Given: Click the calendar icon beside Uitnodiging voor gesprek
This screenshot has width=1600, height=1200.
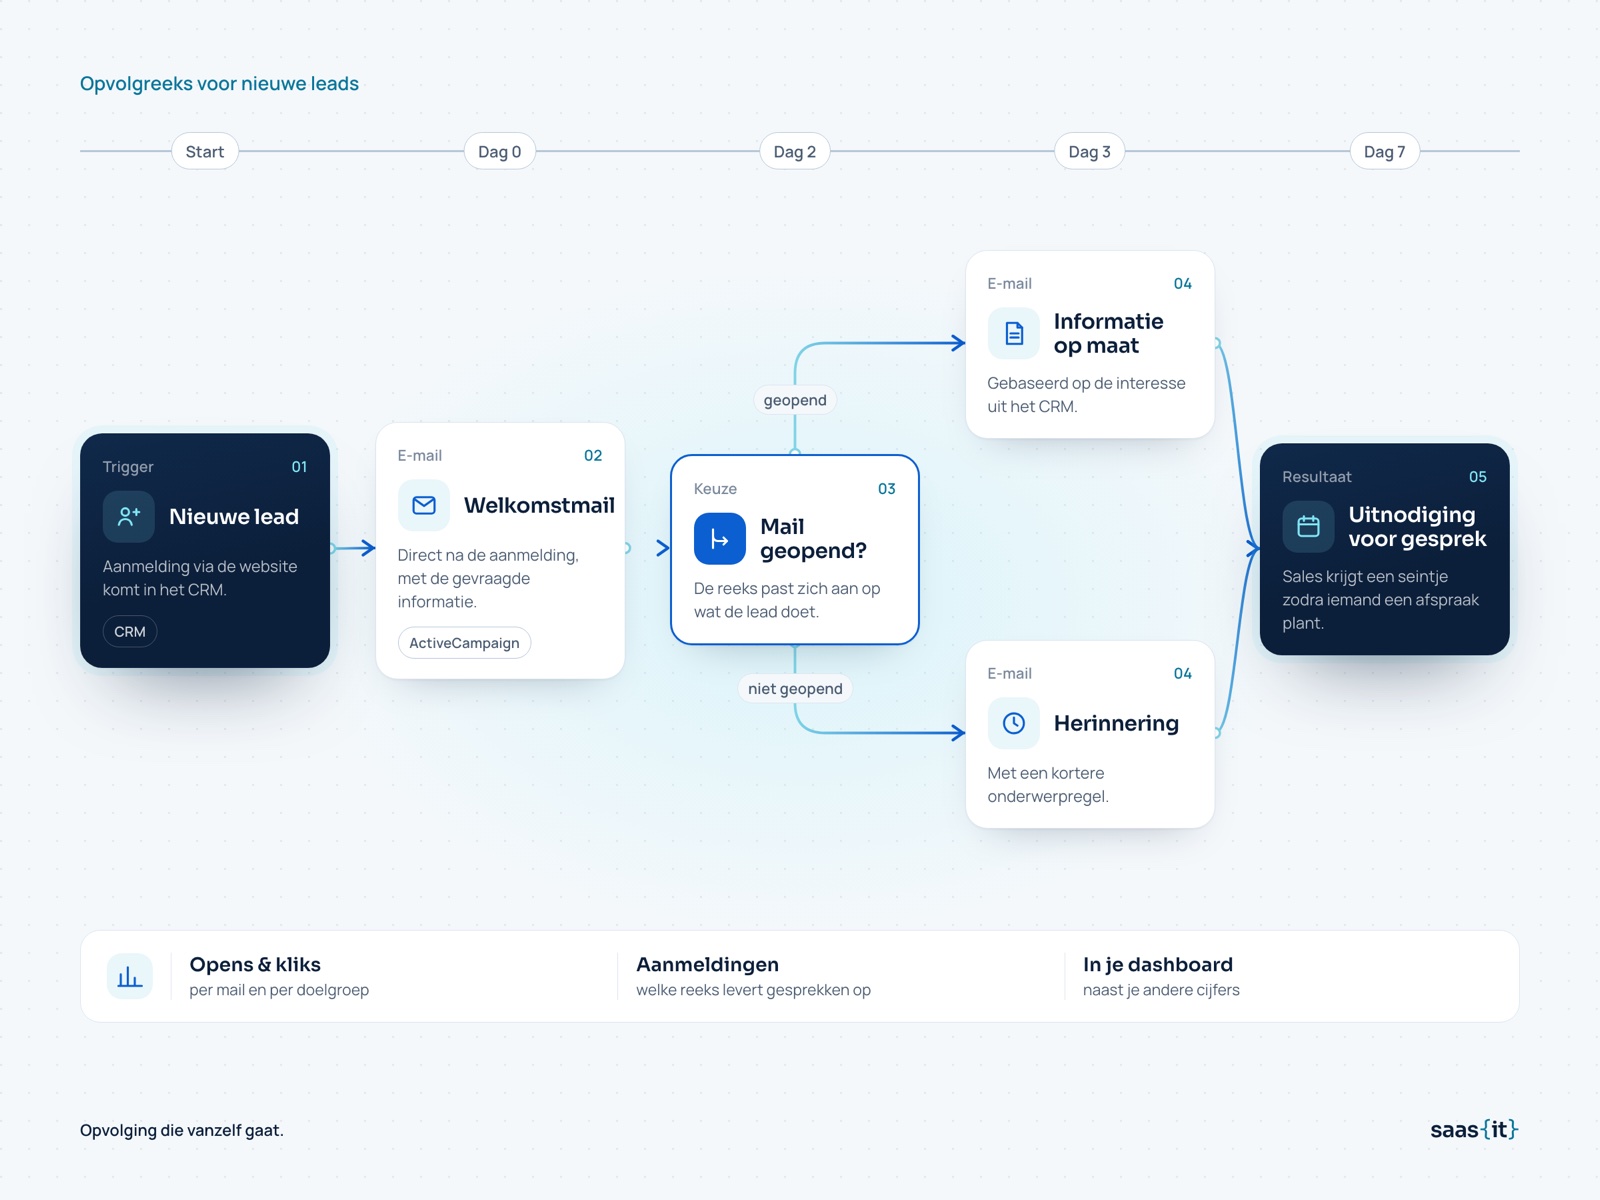Looking at the screenshot, I should [1308, 526].
